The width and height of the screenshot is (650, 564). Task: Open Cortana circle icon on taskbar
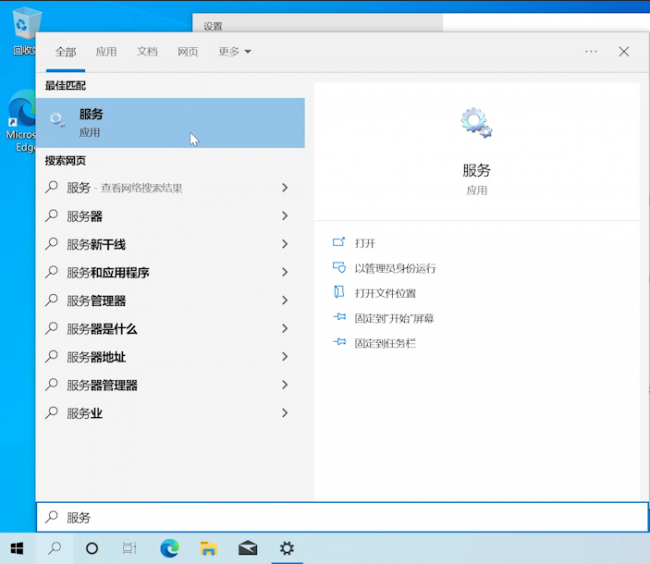click(x=92, y=549)
